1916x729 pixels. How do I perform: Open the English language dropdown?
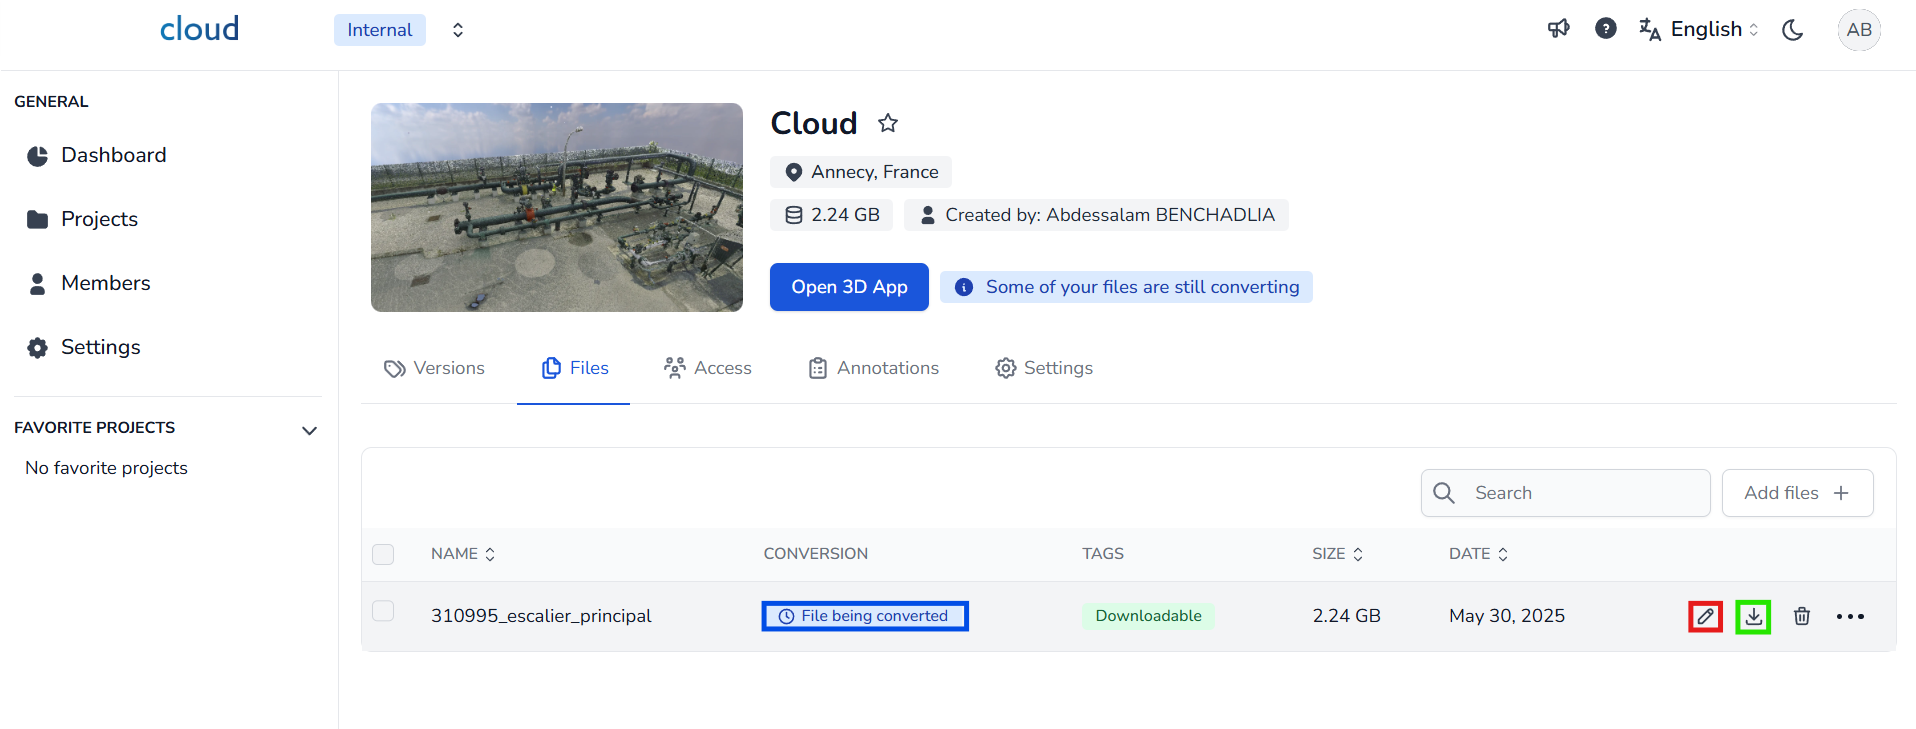coord(1699,30)
